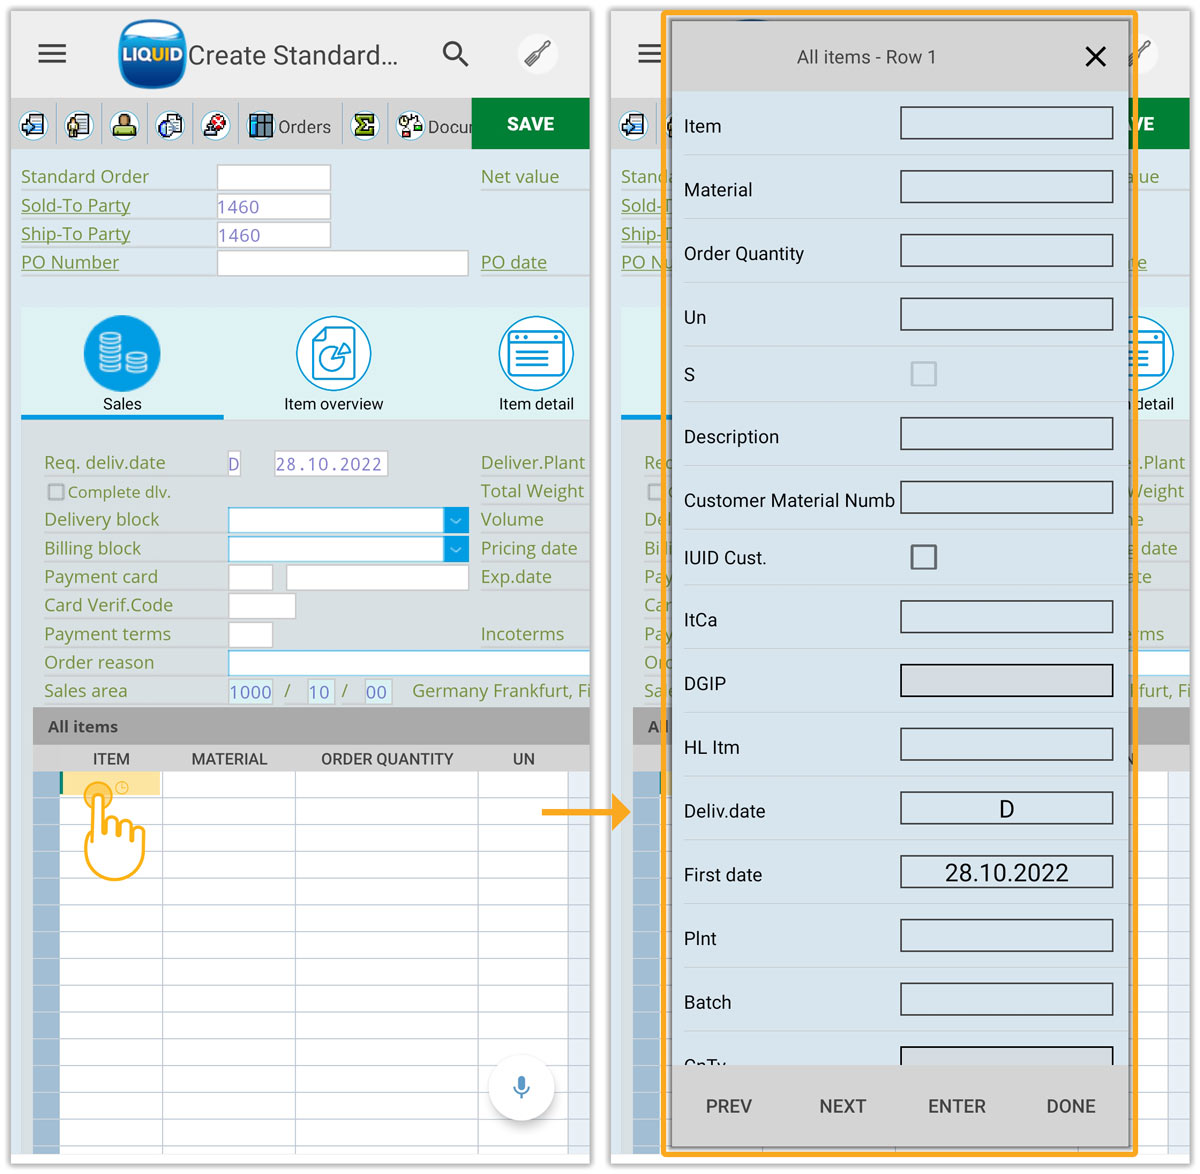1200x1174 pixels.
Task: Go to NEXT row in dialog
Action: point(842,1106)
